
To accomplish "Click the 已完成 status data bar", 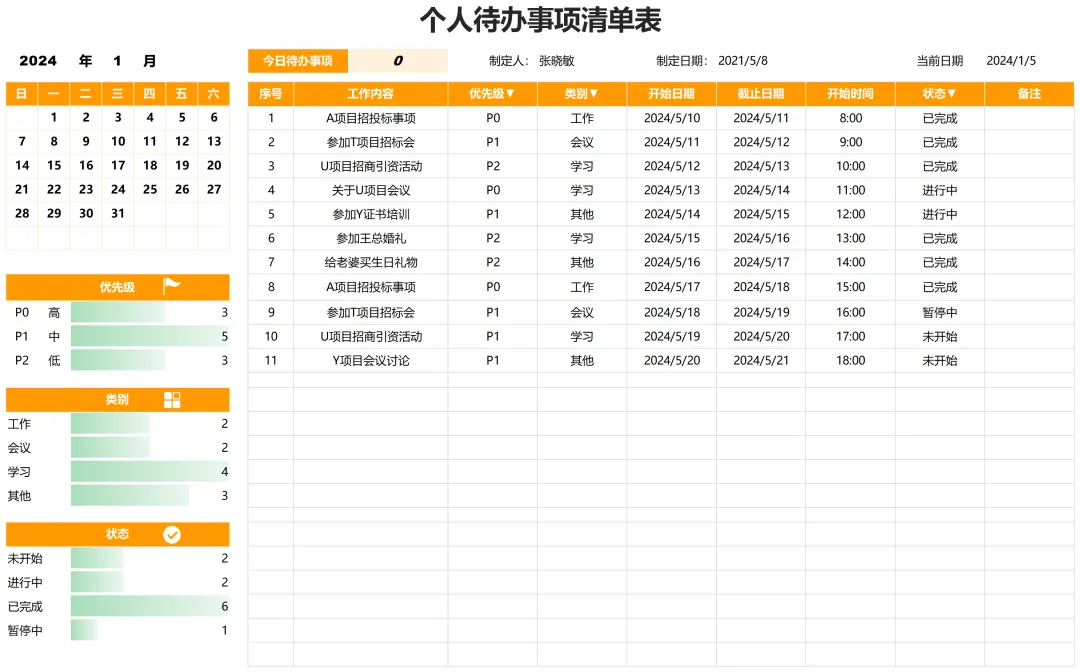I will coord(149,606).
